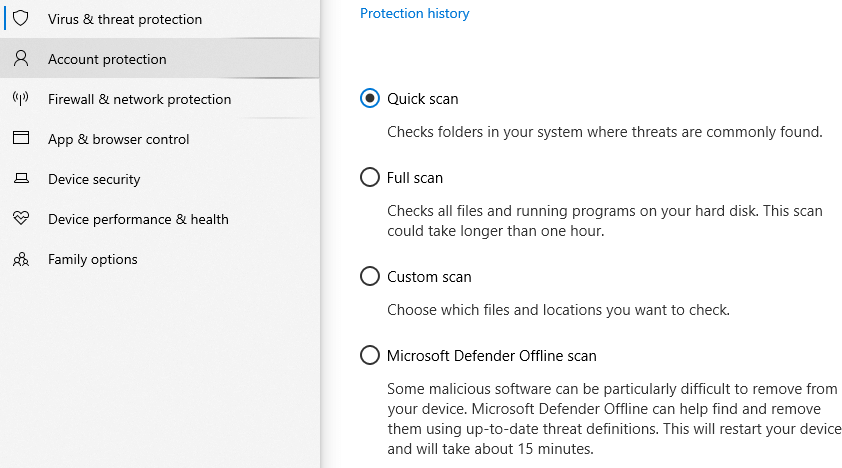
Task: Click the antenna icon for Firewall & network
Action: [x=20, y=98]
